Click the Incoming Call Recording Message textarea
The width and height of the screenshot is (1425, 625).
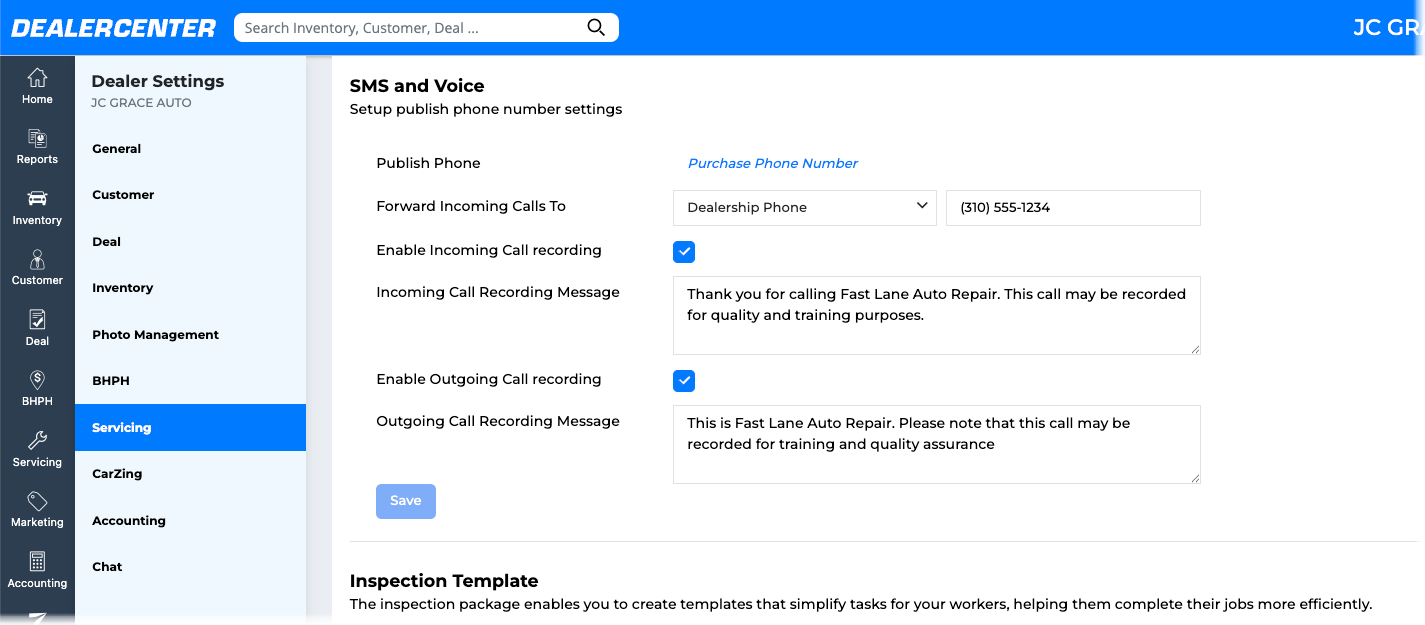[937, 316]
